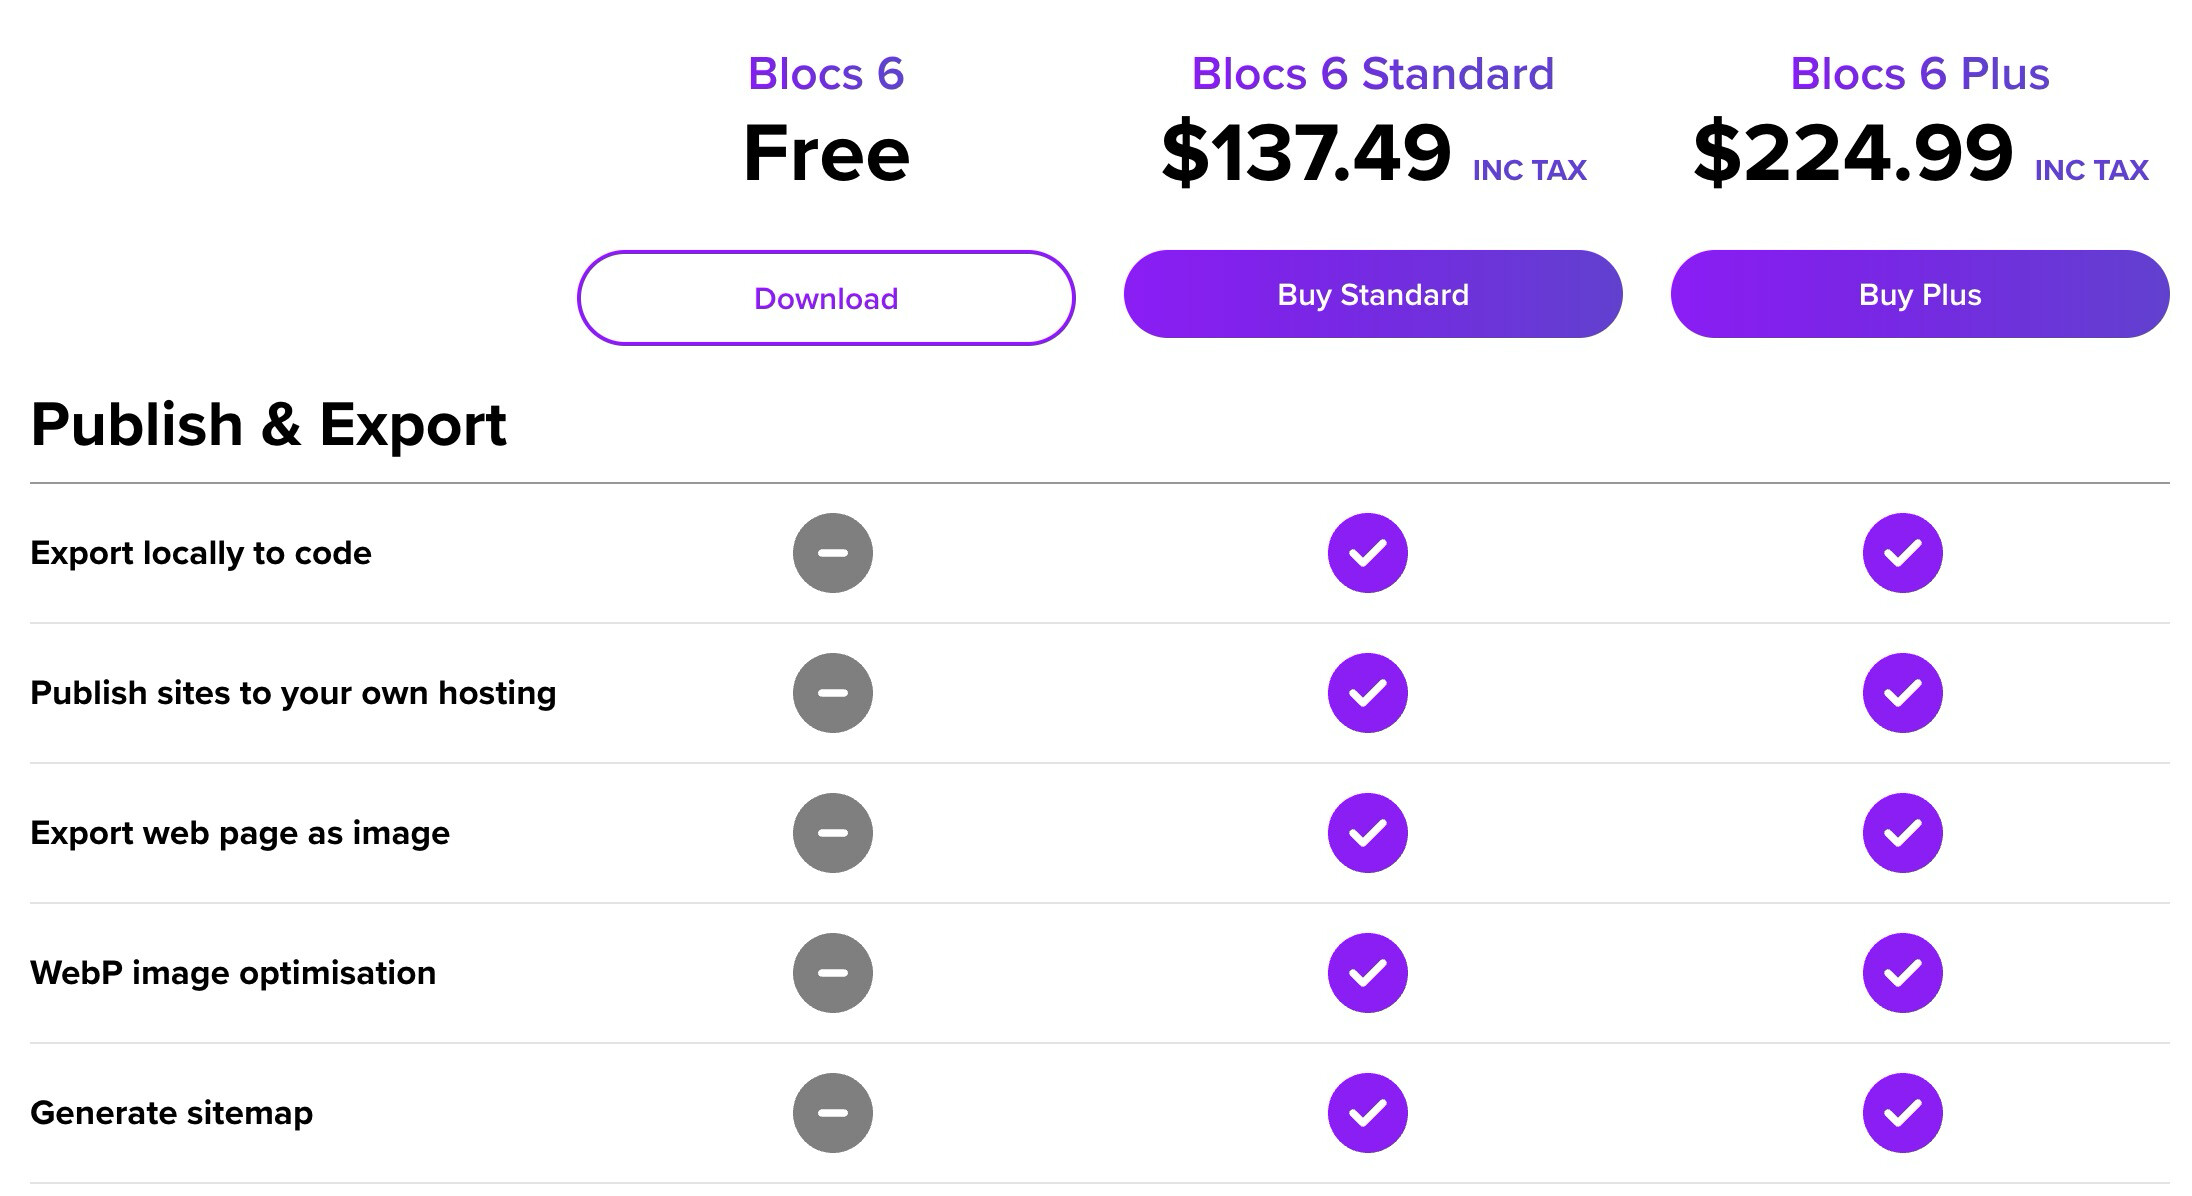Click Plus checkmark for WebP image optimisation
Viewport: 2192px width, 1196px height.
click(1902, 973)
